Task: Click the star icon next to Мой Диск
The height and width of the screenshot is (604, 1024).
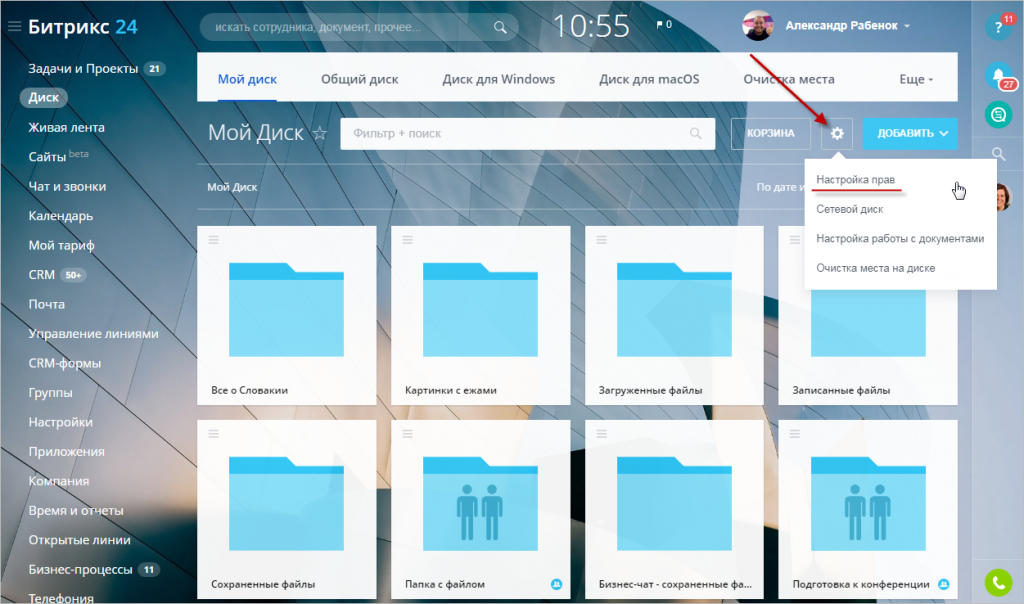Action: click(x=319, y=133)
